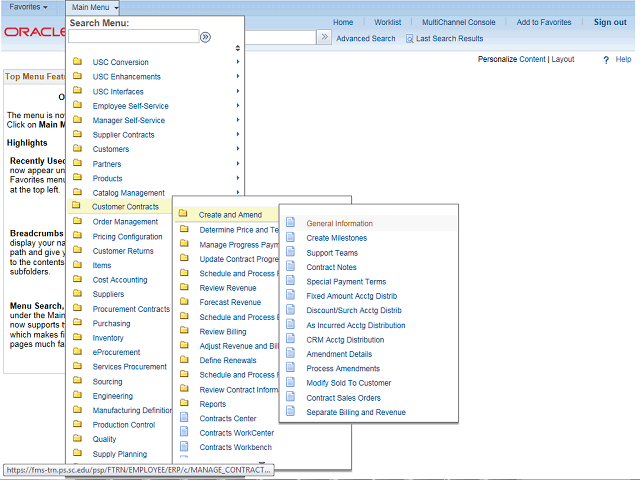Viewport: 640px width, 480px height.
Task: Click the page icon beside Create Milestones
Action: pyautogui.click(x=291, y=238)
